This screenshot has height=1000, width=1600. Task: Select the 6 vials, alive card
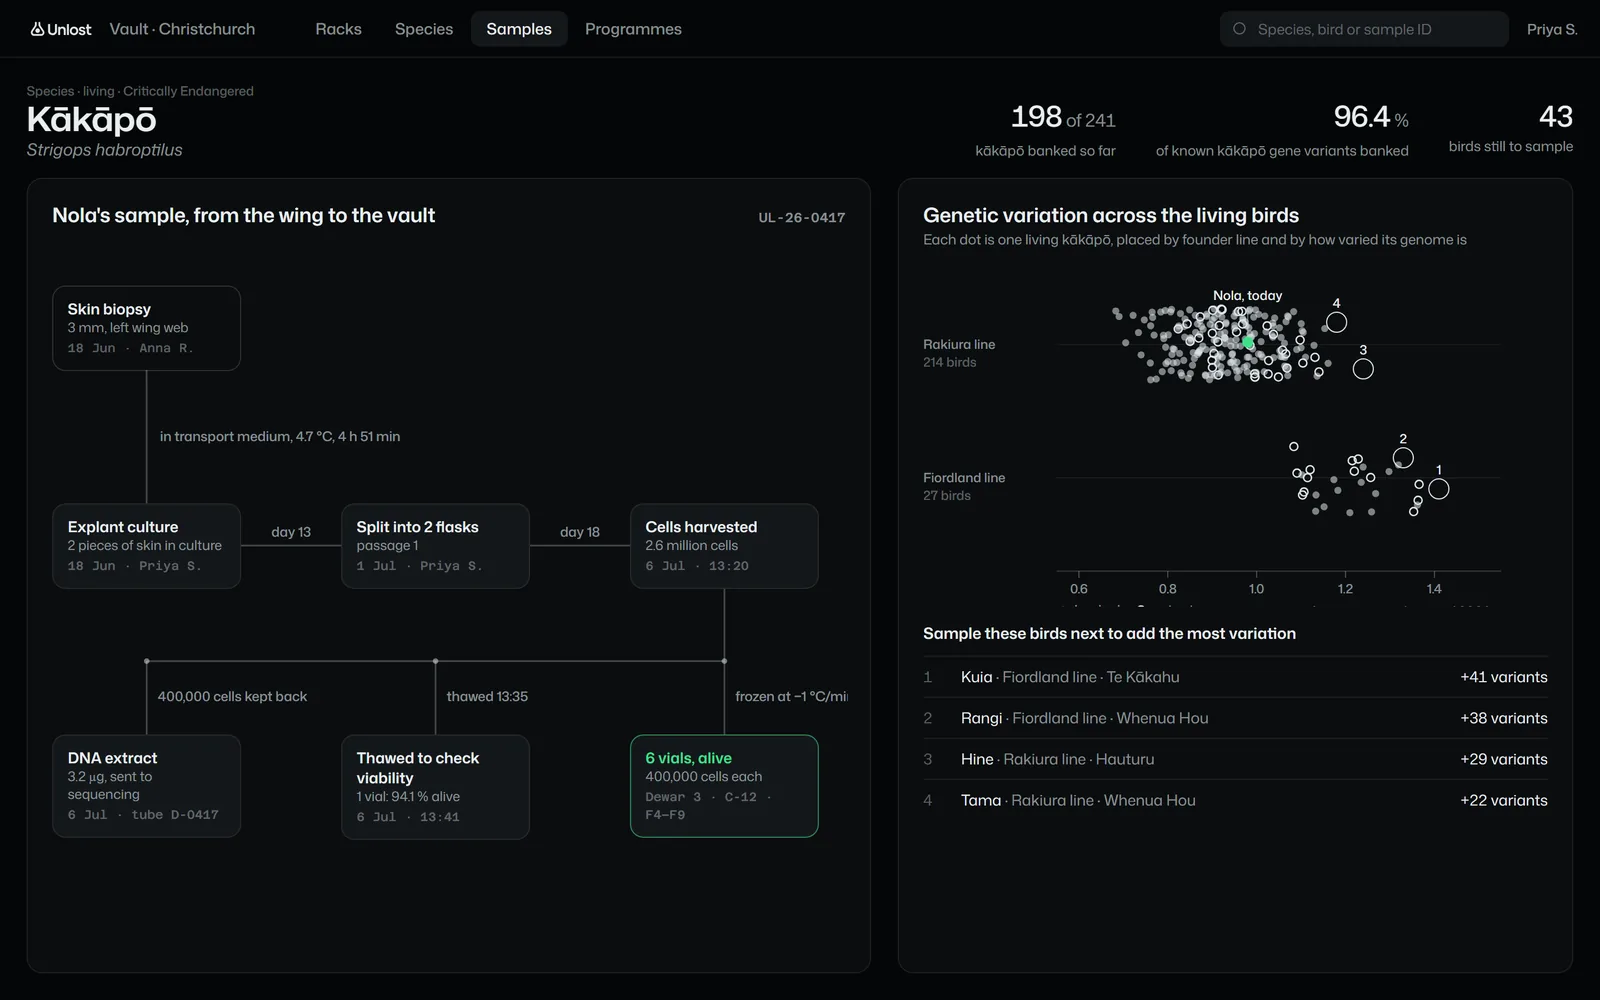point(724,786)
